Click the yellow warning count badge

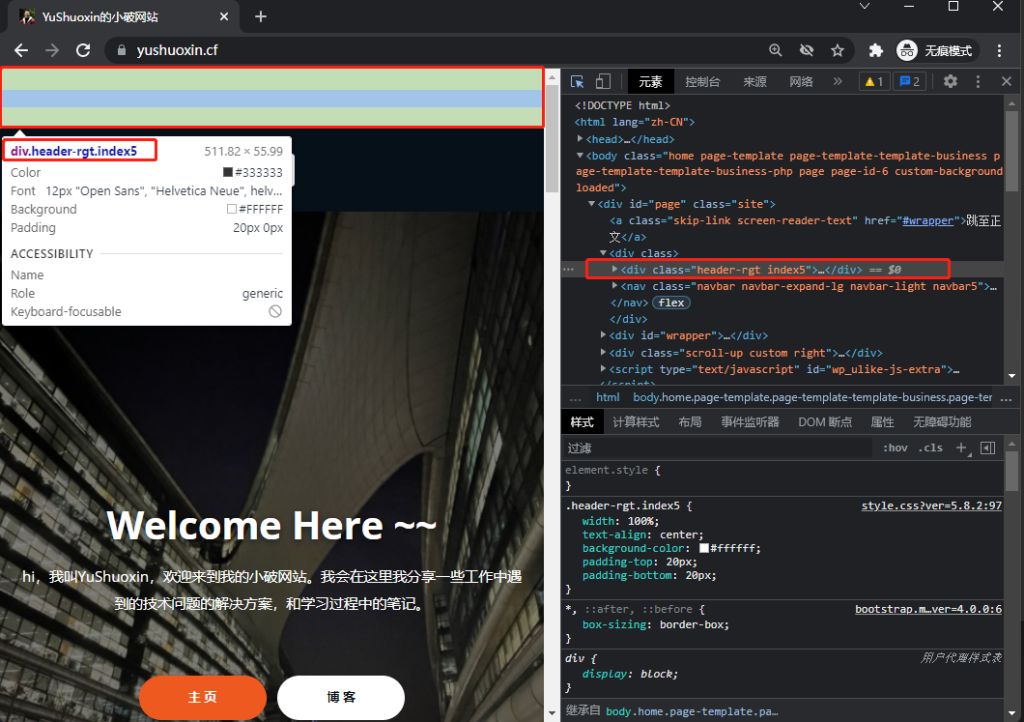click(x=872, y=82)
